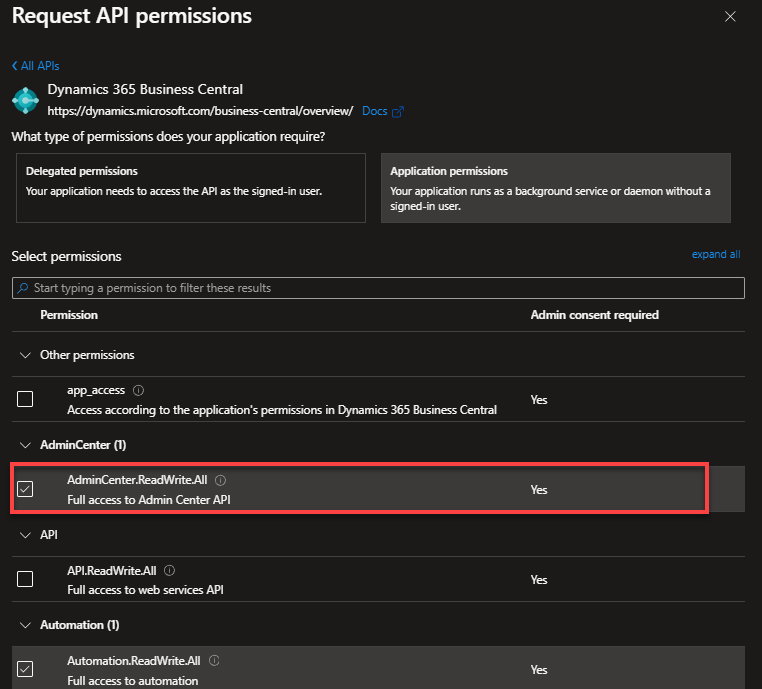Click the 'What type of permissions' question text
This screenshot has width=762, height=689.
point(168,137)
